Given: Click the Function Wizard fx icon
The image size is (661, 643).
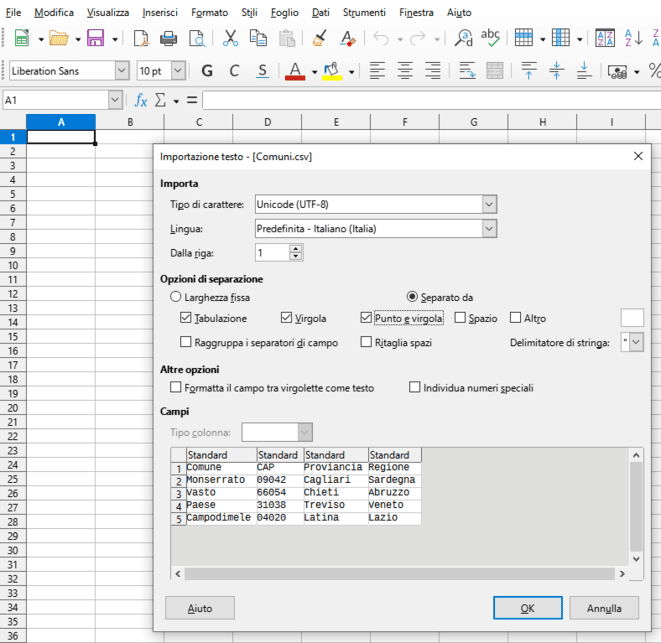Looking at the screenshot, I should point(141,101).
